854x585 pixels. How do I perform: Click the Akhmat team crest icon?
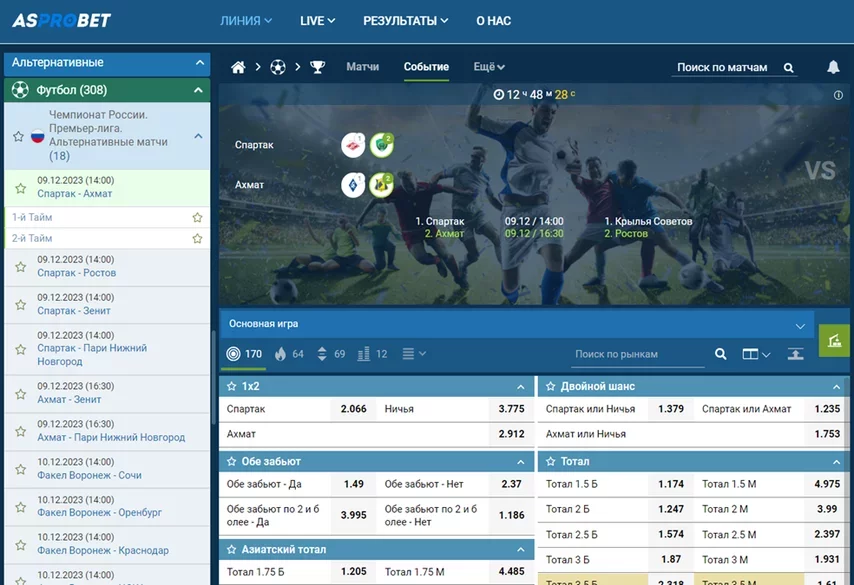click(353, 185)
